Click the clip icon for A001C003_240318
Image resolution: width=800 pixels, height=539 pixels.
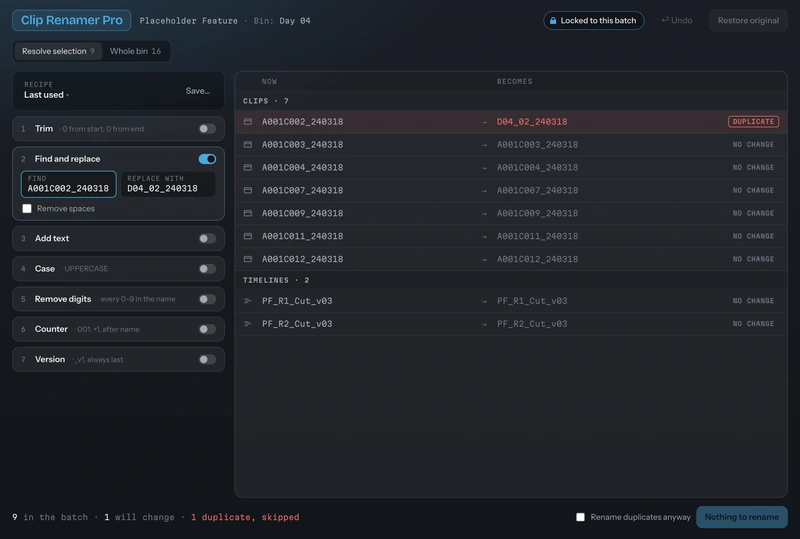point(248,144)
